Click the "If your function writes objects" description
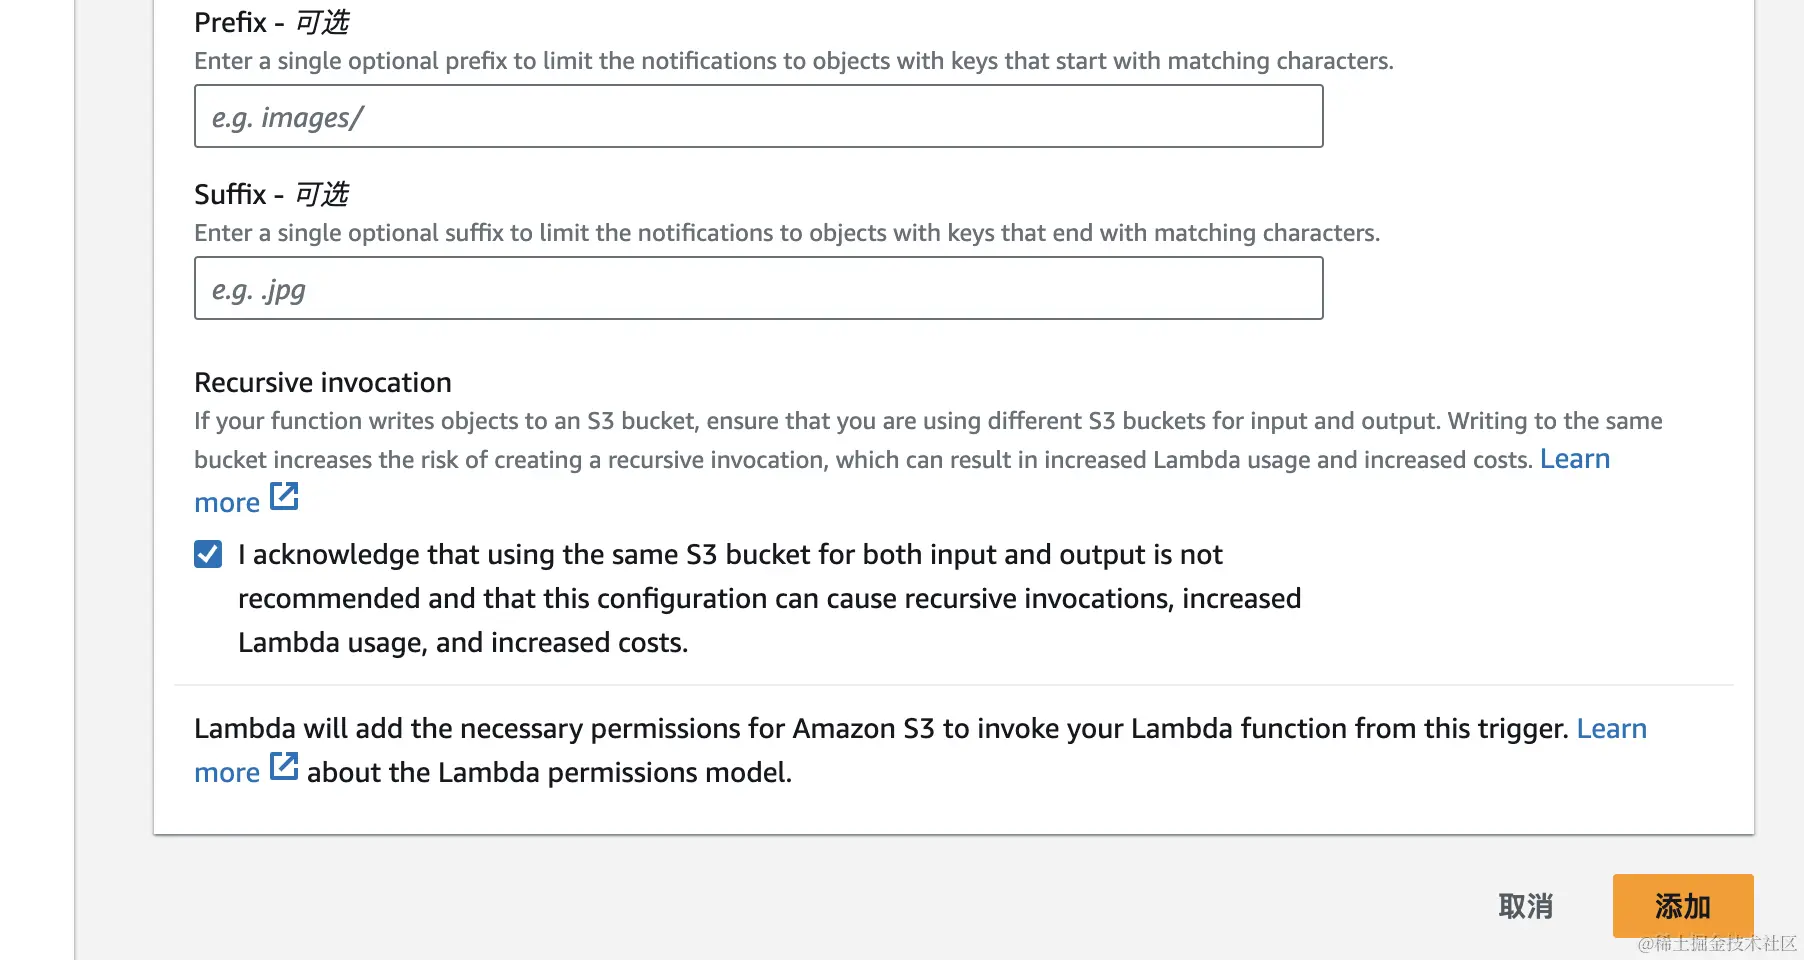Viewport: 1804px width, 960px height. [927, 421]
